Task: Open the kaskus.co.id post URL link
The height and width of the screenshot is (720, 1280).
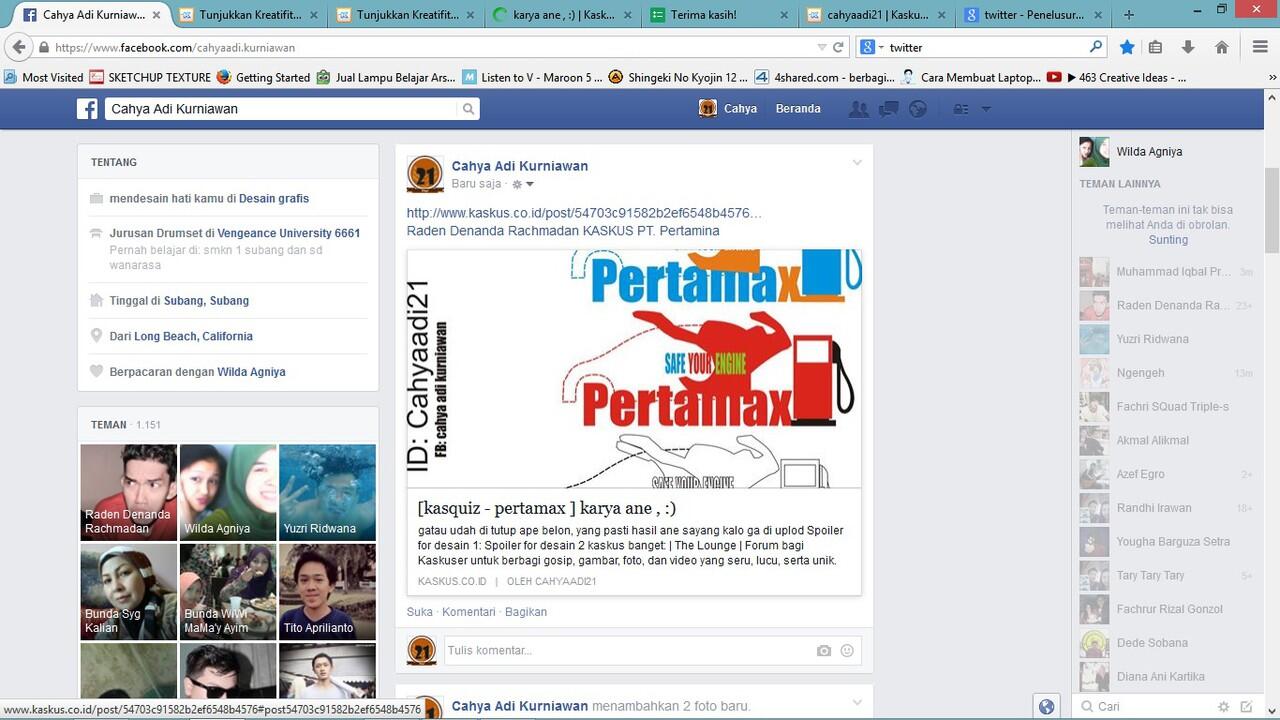Action: [584, 213]
